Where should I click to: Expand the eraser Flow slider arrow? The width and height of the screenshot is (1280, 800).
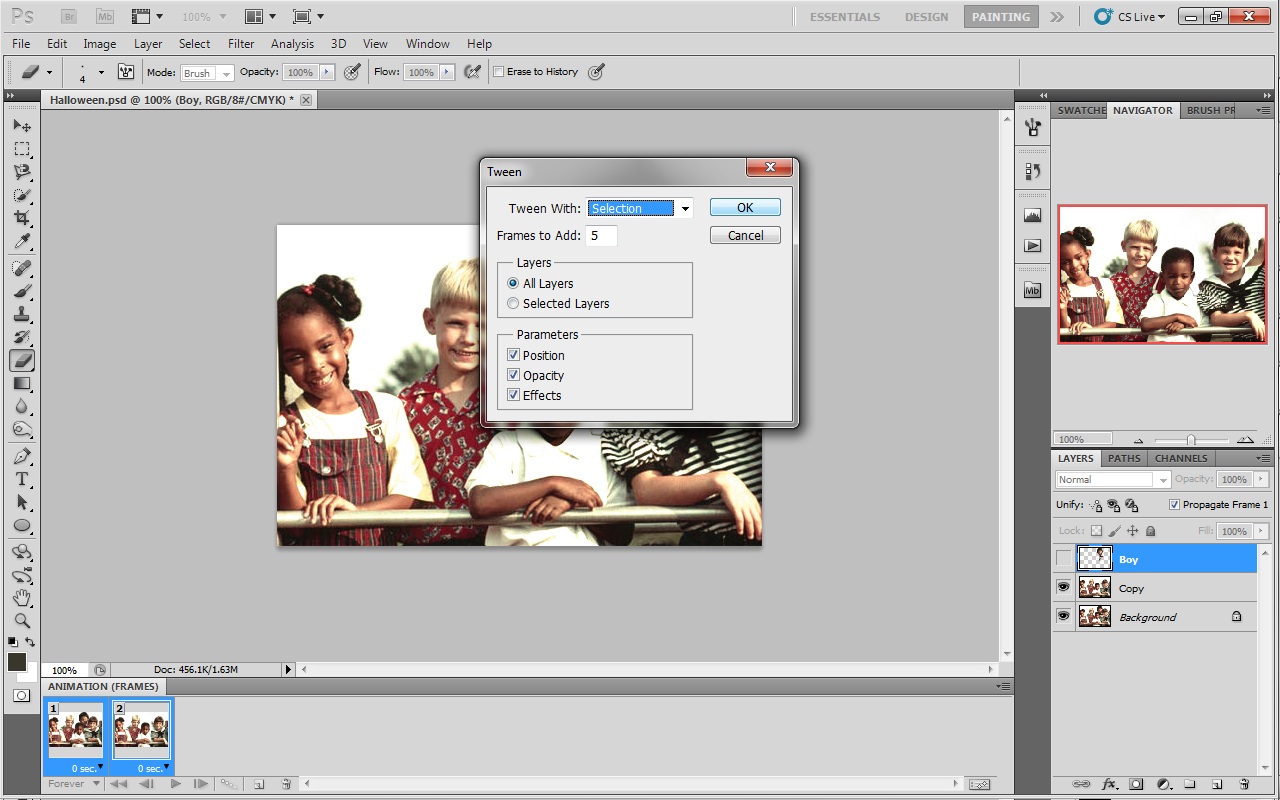(x=447, y=72)
